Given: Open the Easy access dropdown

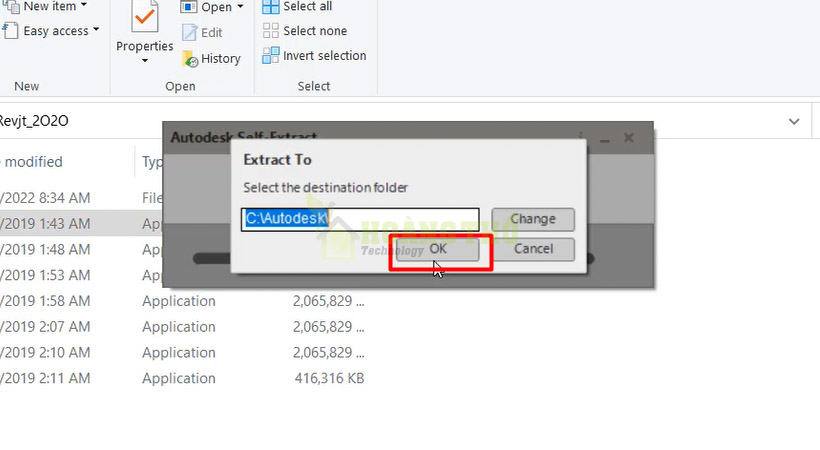Looking at the screenshot, I should click(51, 31).
